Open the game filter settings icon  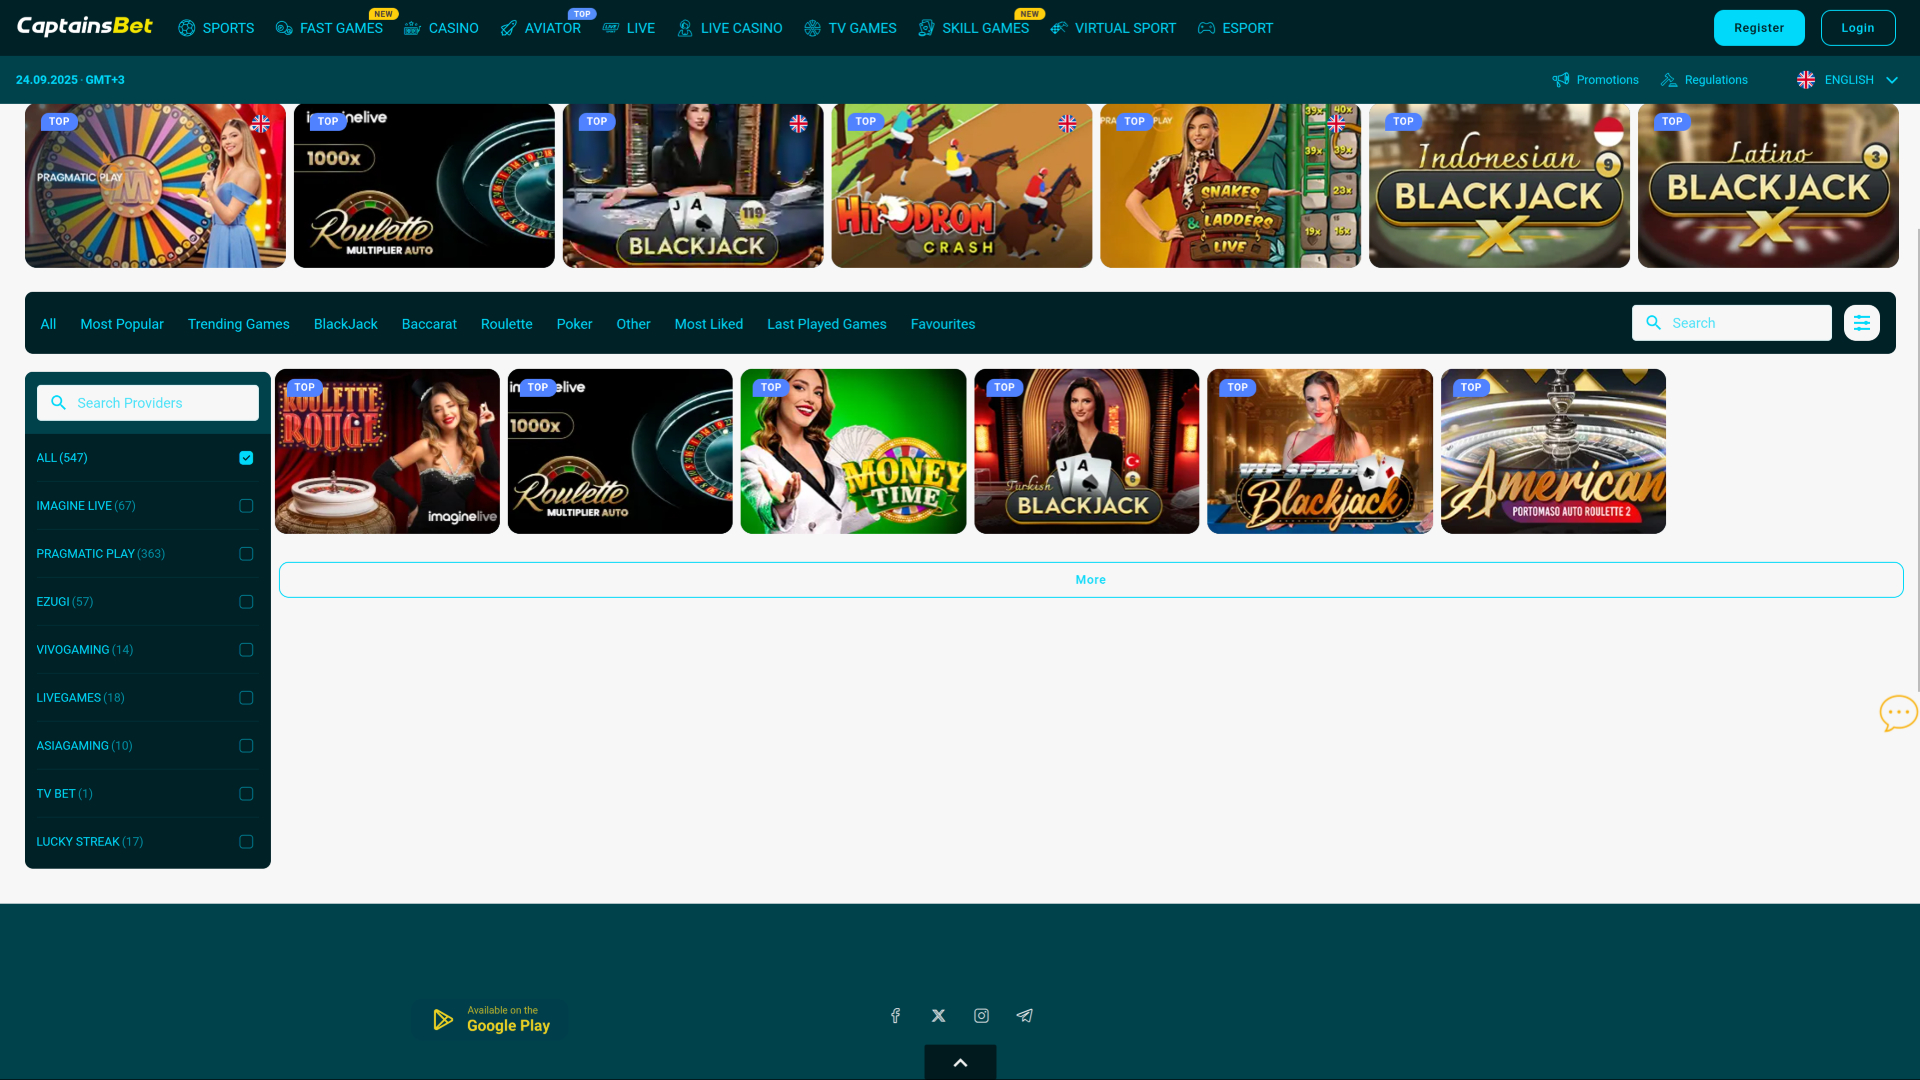(1861, 322)
